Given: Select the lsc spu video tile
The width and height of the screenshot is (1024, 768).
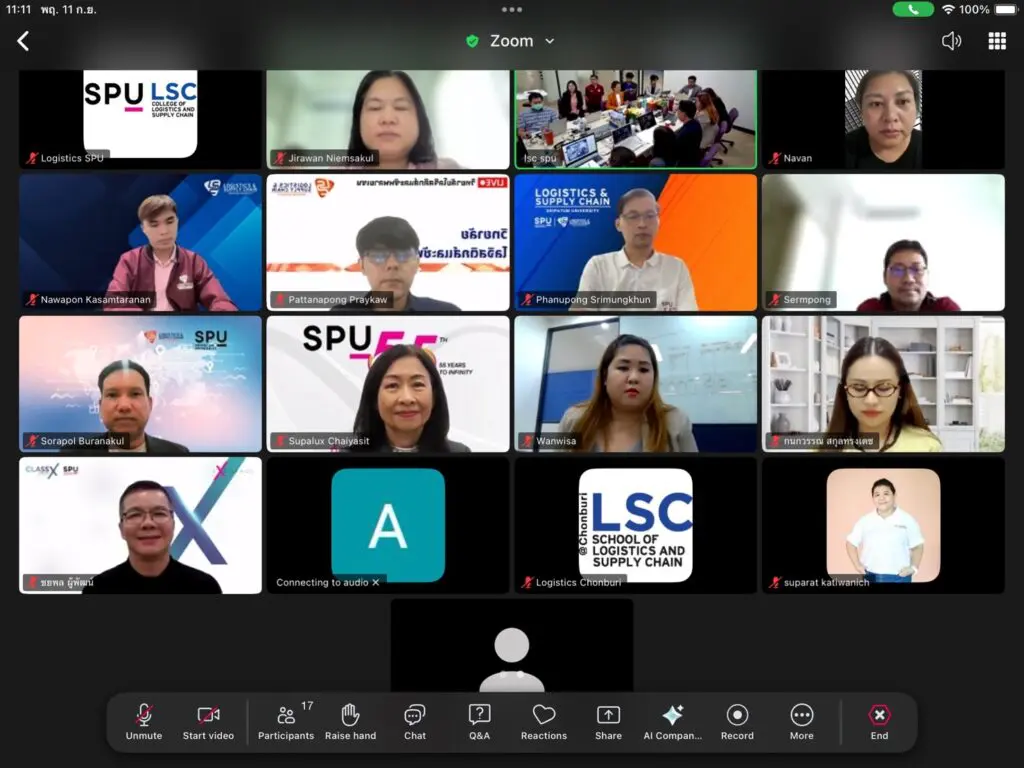Looking at the screenshot, I should point(635,118).
